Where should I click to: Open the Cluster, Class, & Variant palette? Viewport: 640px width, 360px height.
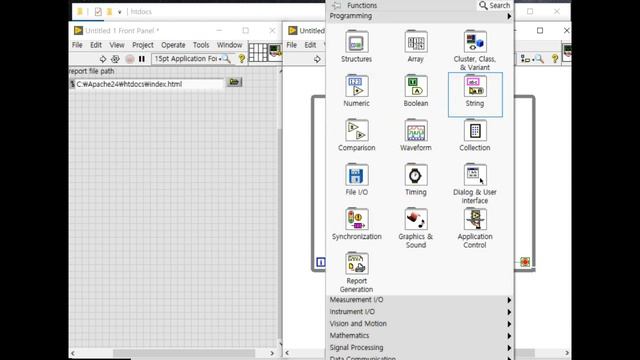[x=475, y=50]
